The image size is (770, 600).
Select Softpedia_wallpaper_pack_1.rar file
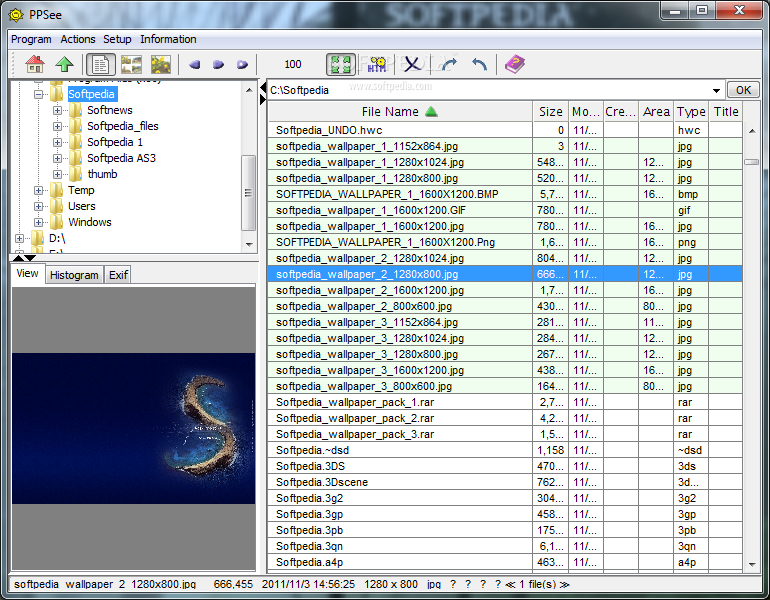pos(505,403)
